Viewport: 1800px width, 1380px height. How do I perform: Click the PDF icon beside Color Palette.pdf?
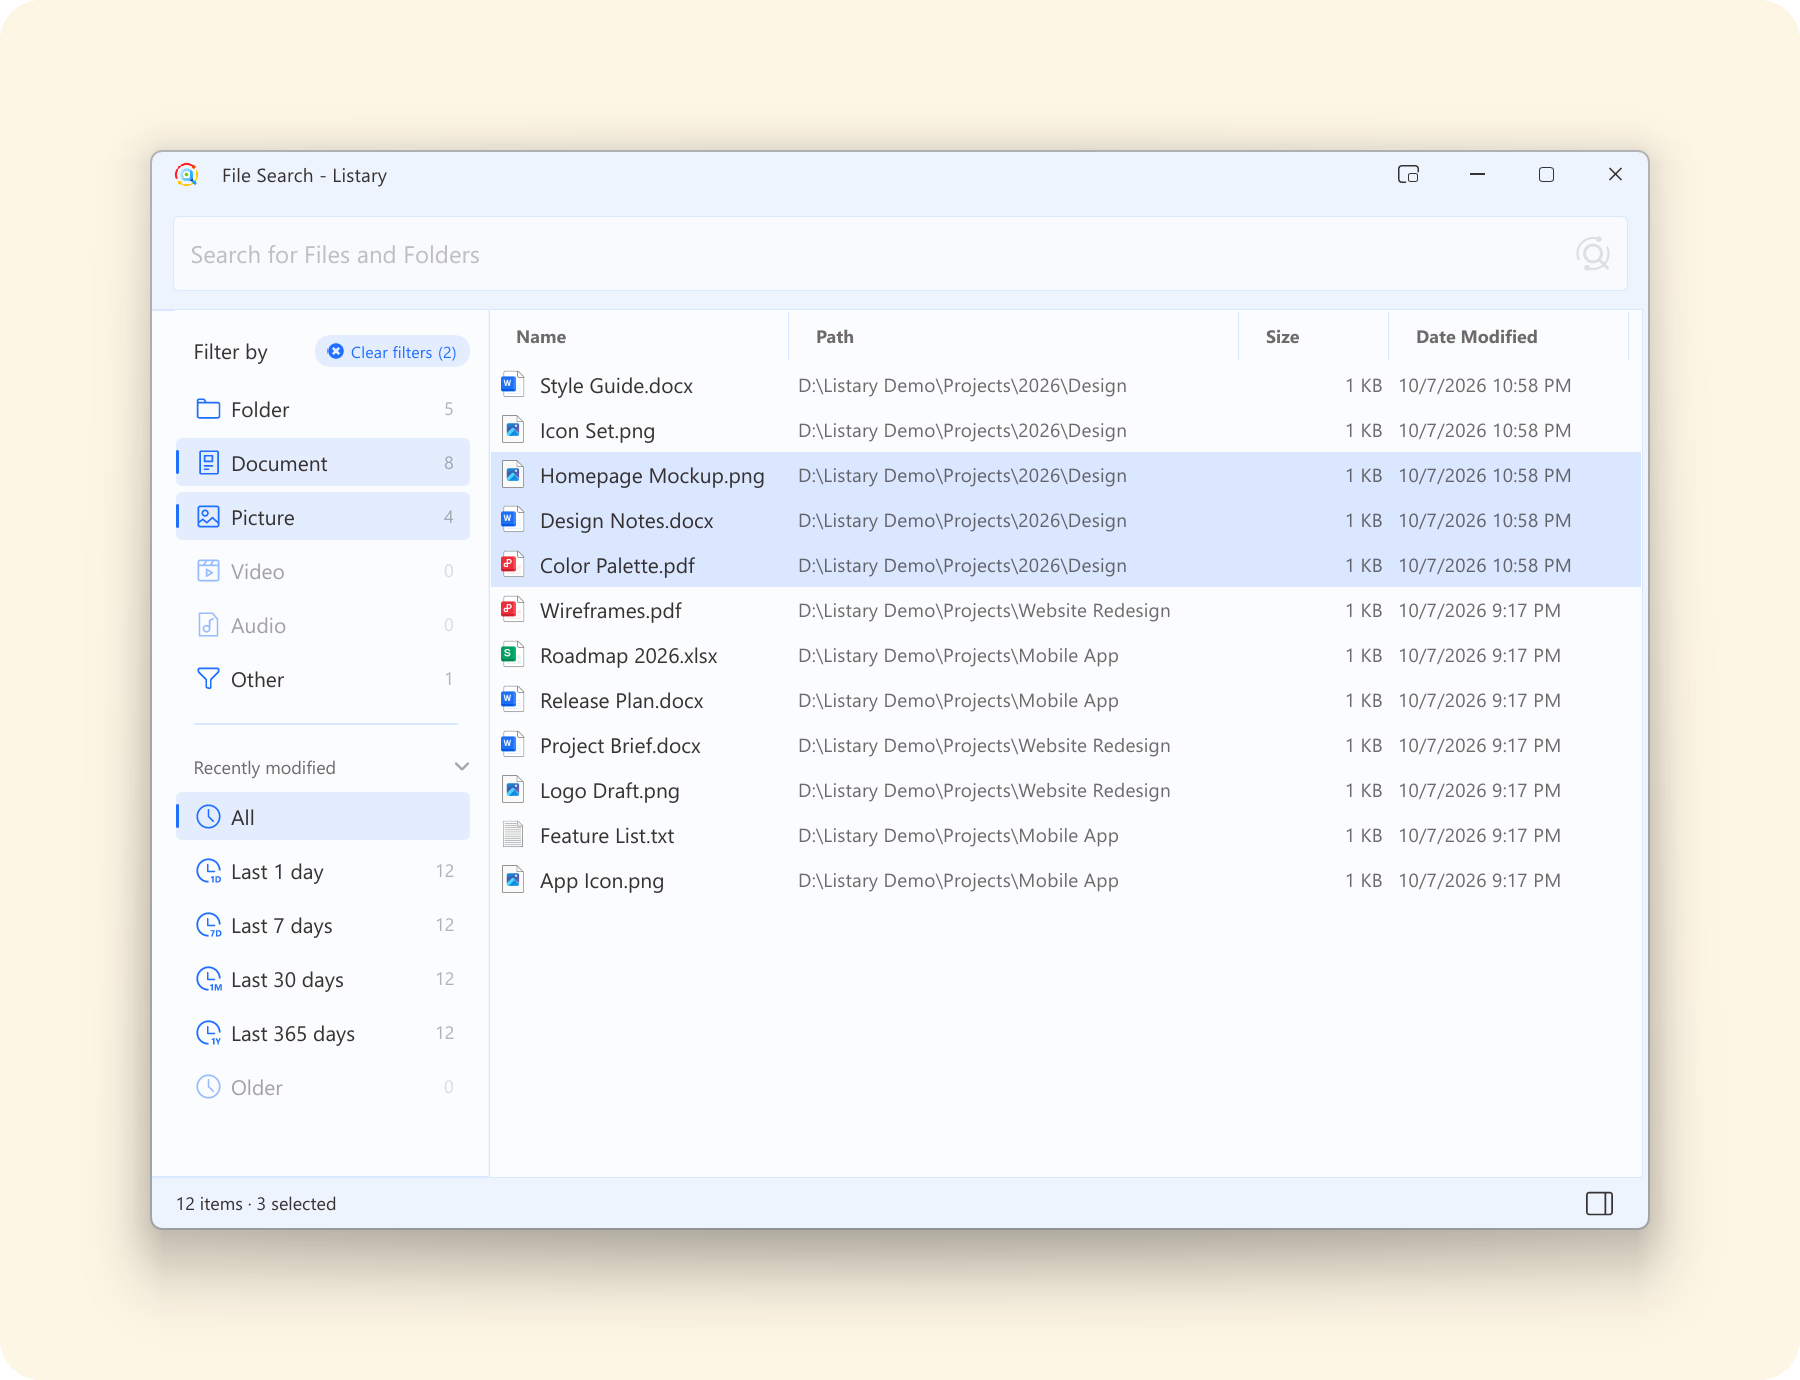tap(512, 565)
